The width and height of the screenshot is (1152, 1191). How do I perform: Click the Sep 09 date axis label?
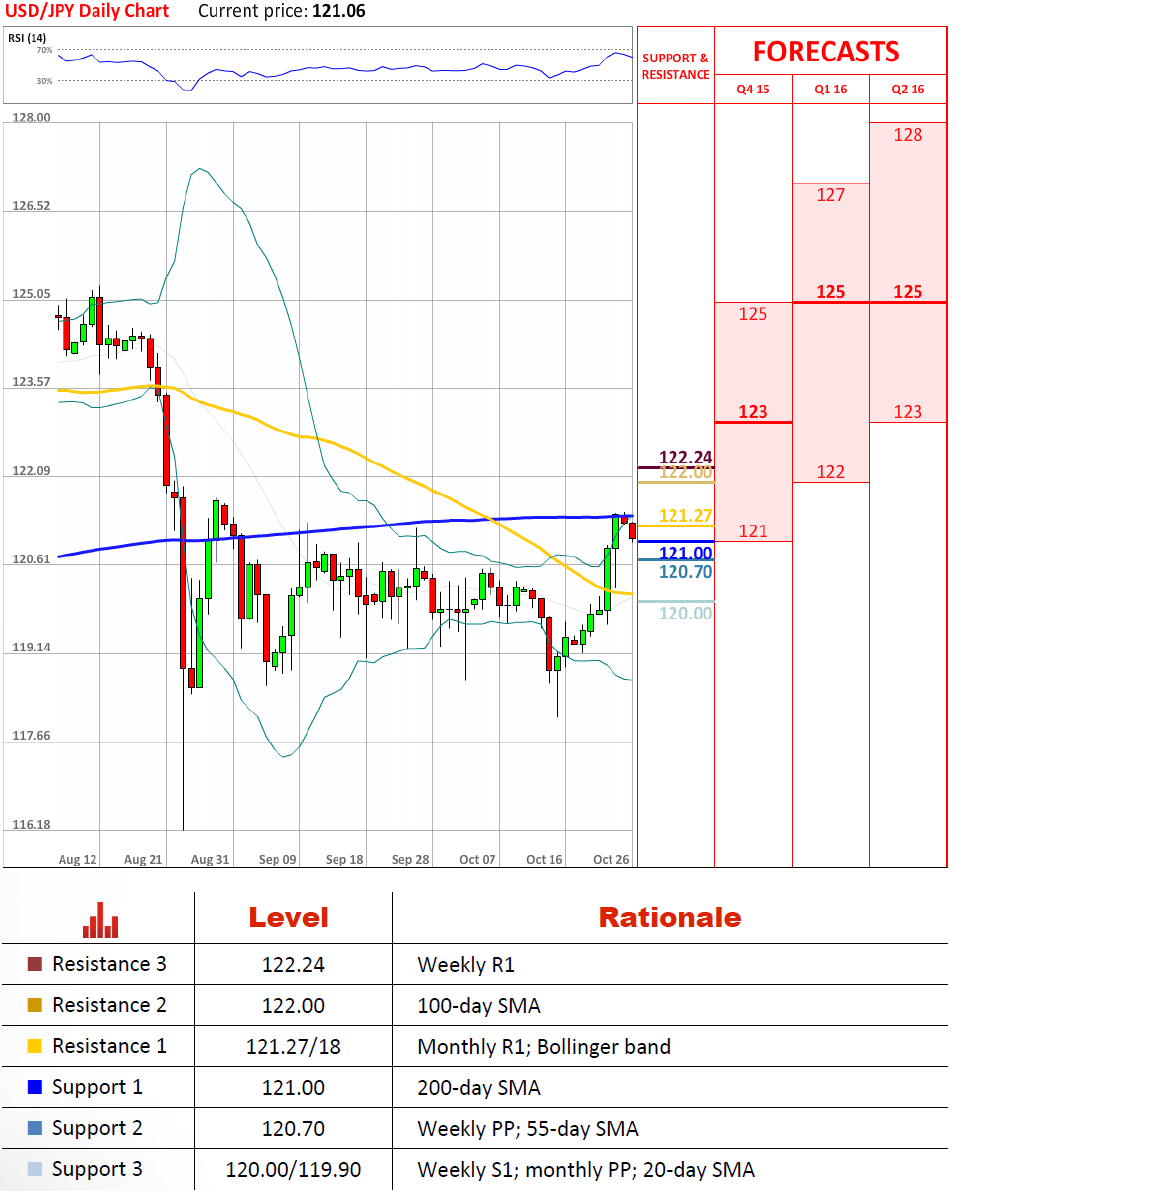(x=277, y=860)
